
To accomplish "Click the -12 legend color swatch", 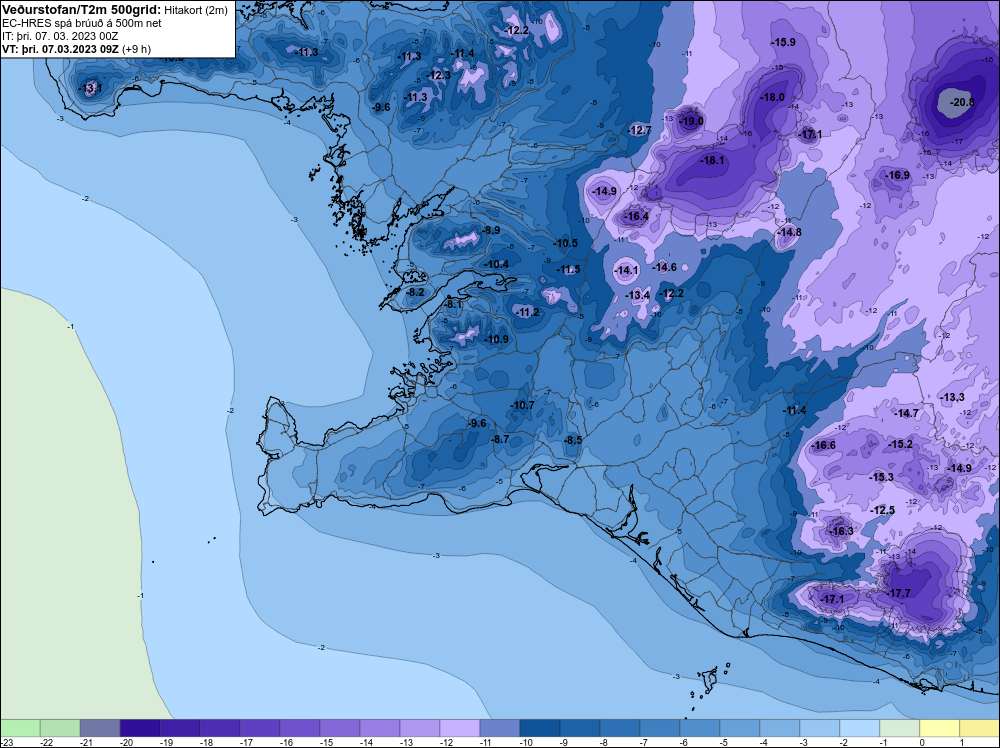I will [460, 728].
